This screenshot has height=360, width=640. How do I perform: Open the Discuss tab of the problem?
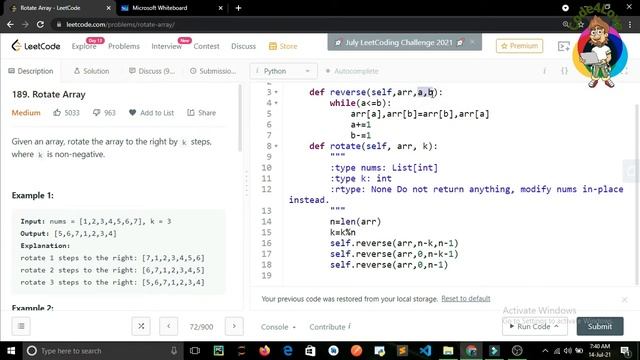pos(152,71)
